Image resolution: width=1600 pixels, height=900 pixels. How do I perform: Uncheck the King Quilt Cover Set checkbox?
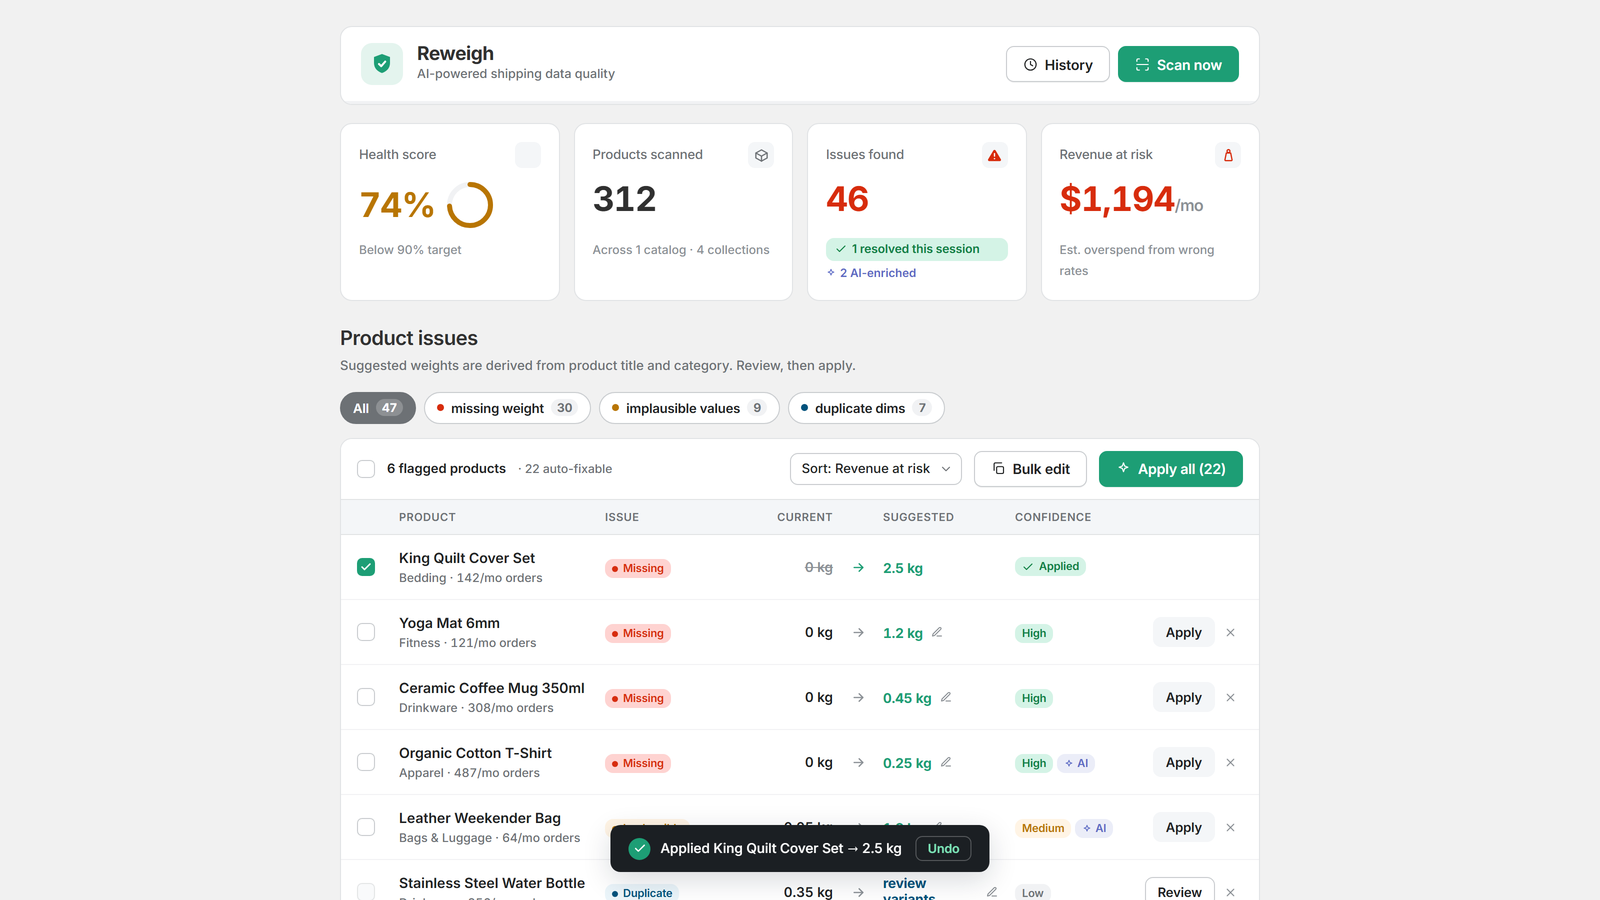[366, 567]
